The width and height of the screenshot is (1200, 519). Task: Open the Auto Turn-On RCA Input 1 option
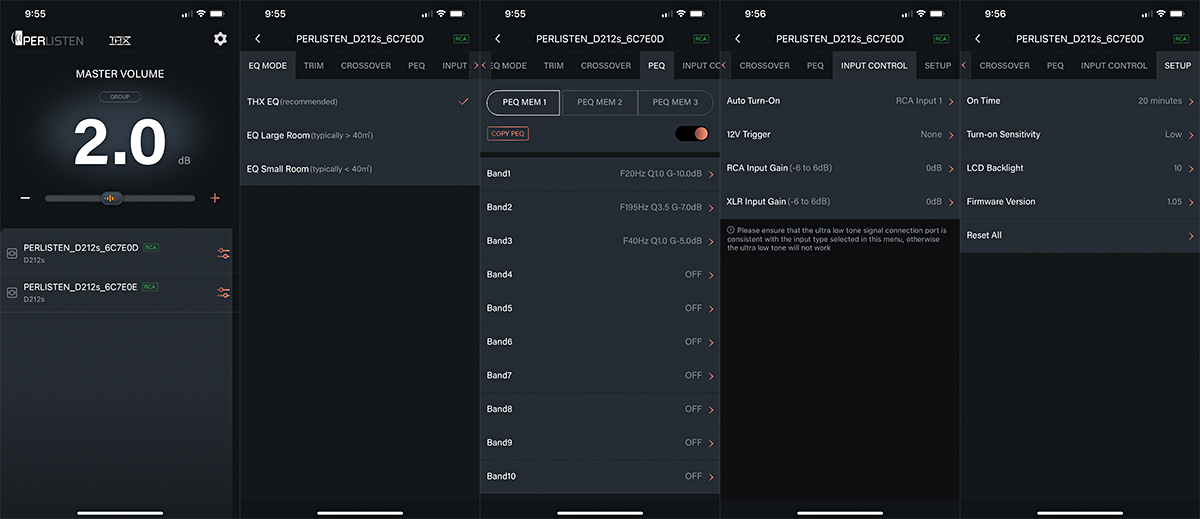pyautogui.click(x=839, y=101)
